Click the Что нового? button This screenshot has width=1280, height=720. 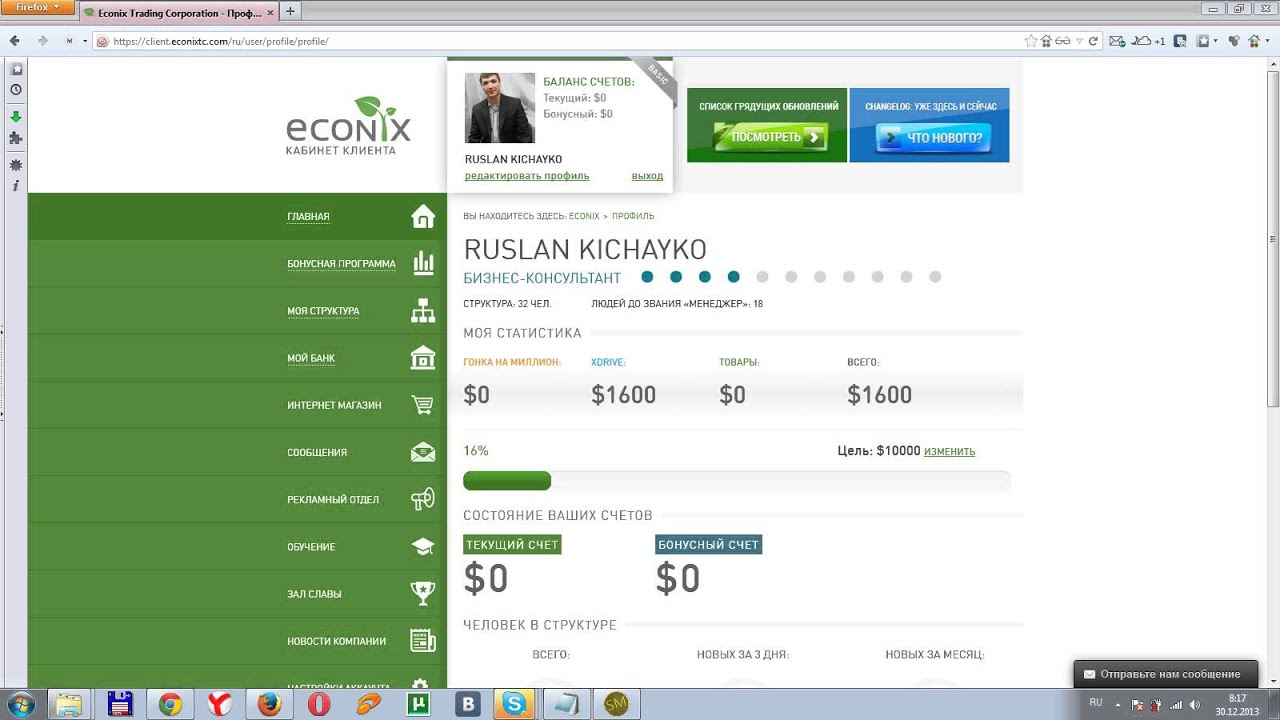click(x=934, y=137)
